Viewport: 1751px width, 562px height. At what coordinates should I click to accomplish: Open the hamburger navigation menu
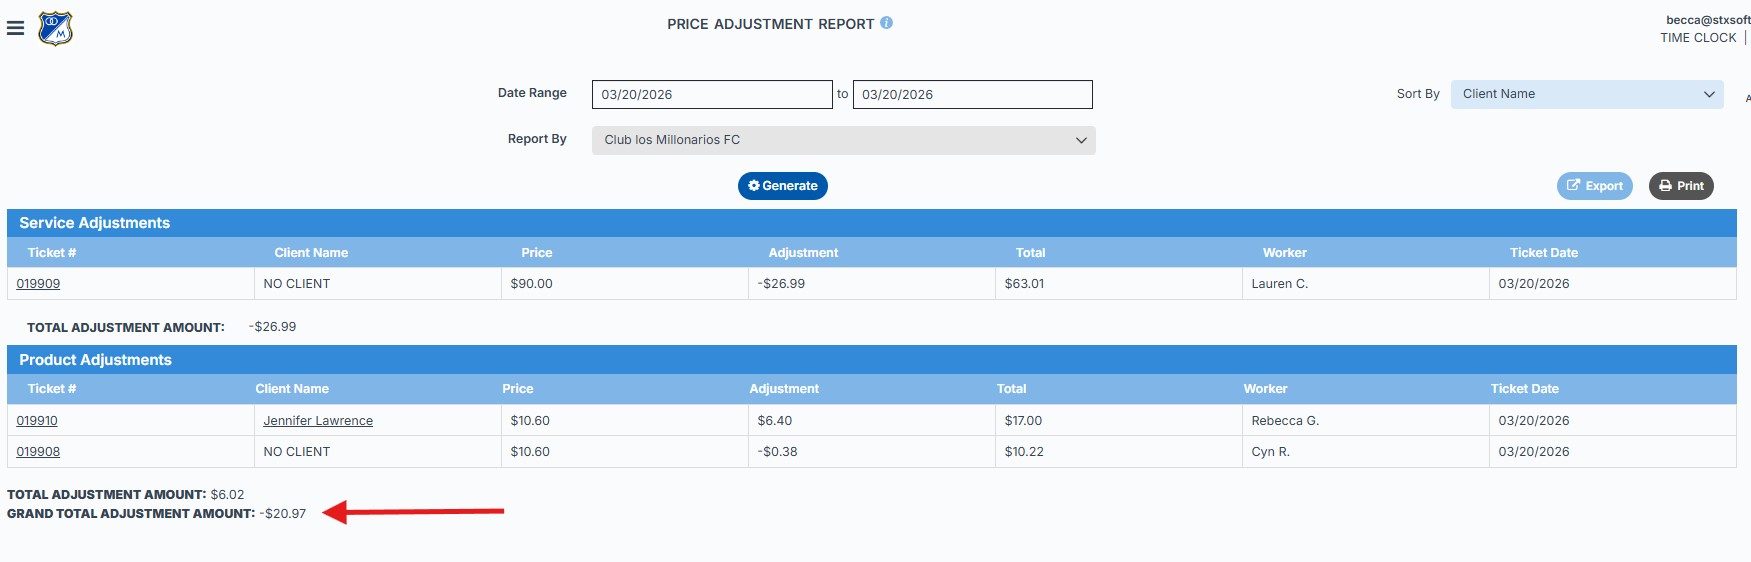pyautogui.click(x=15, y=28)
